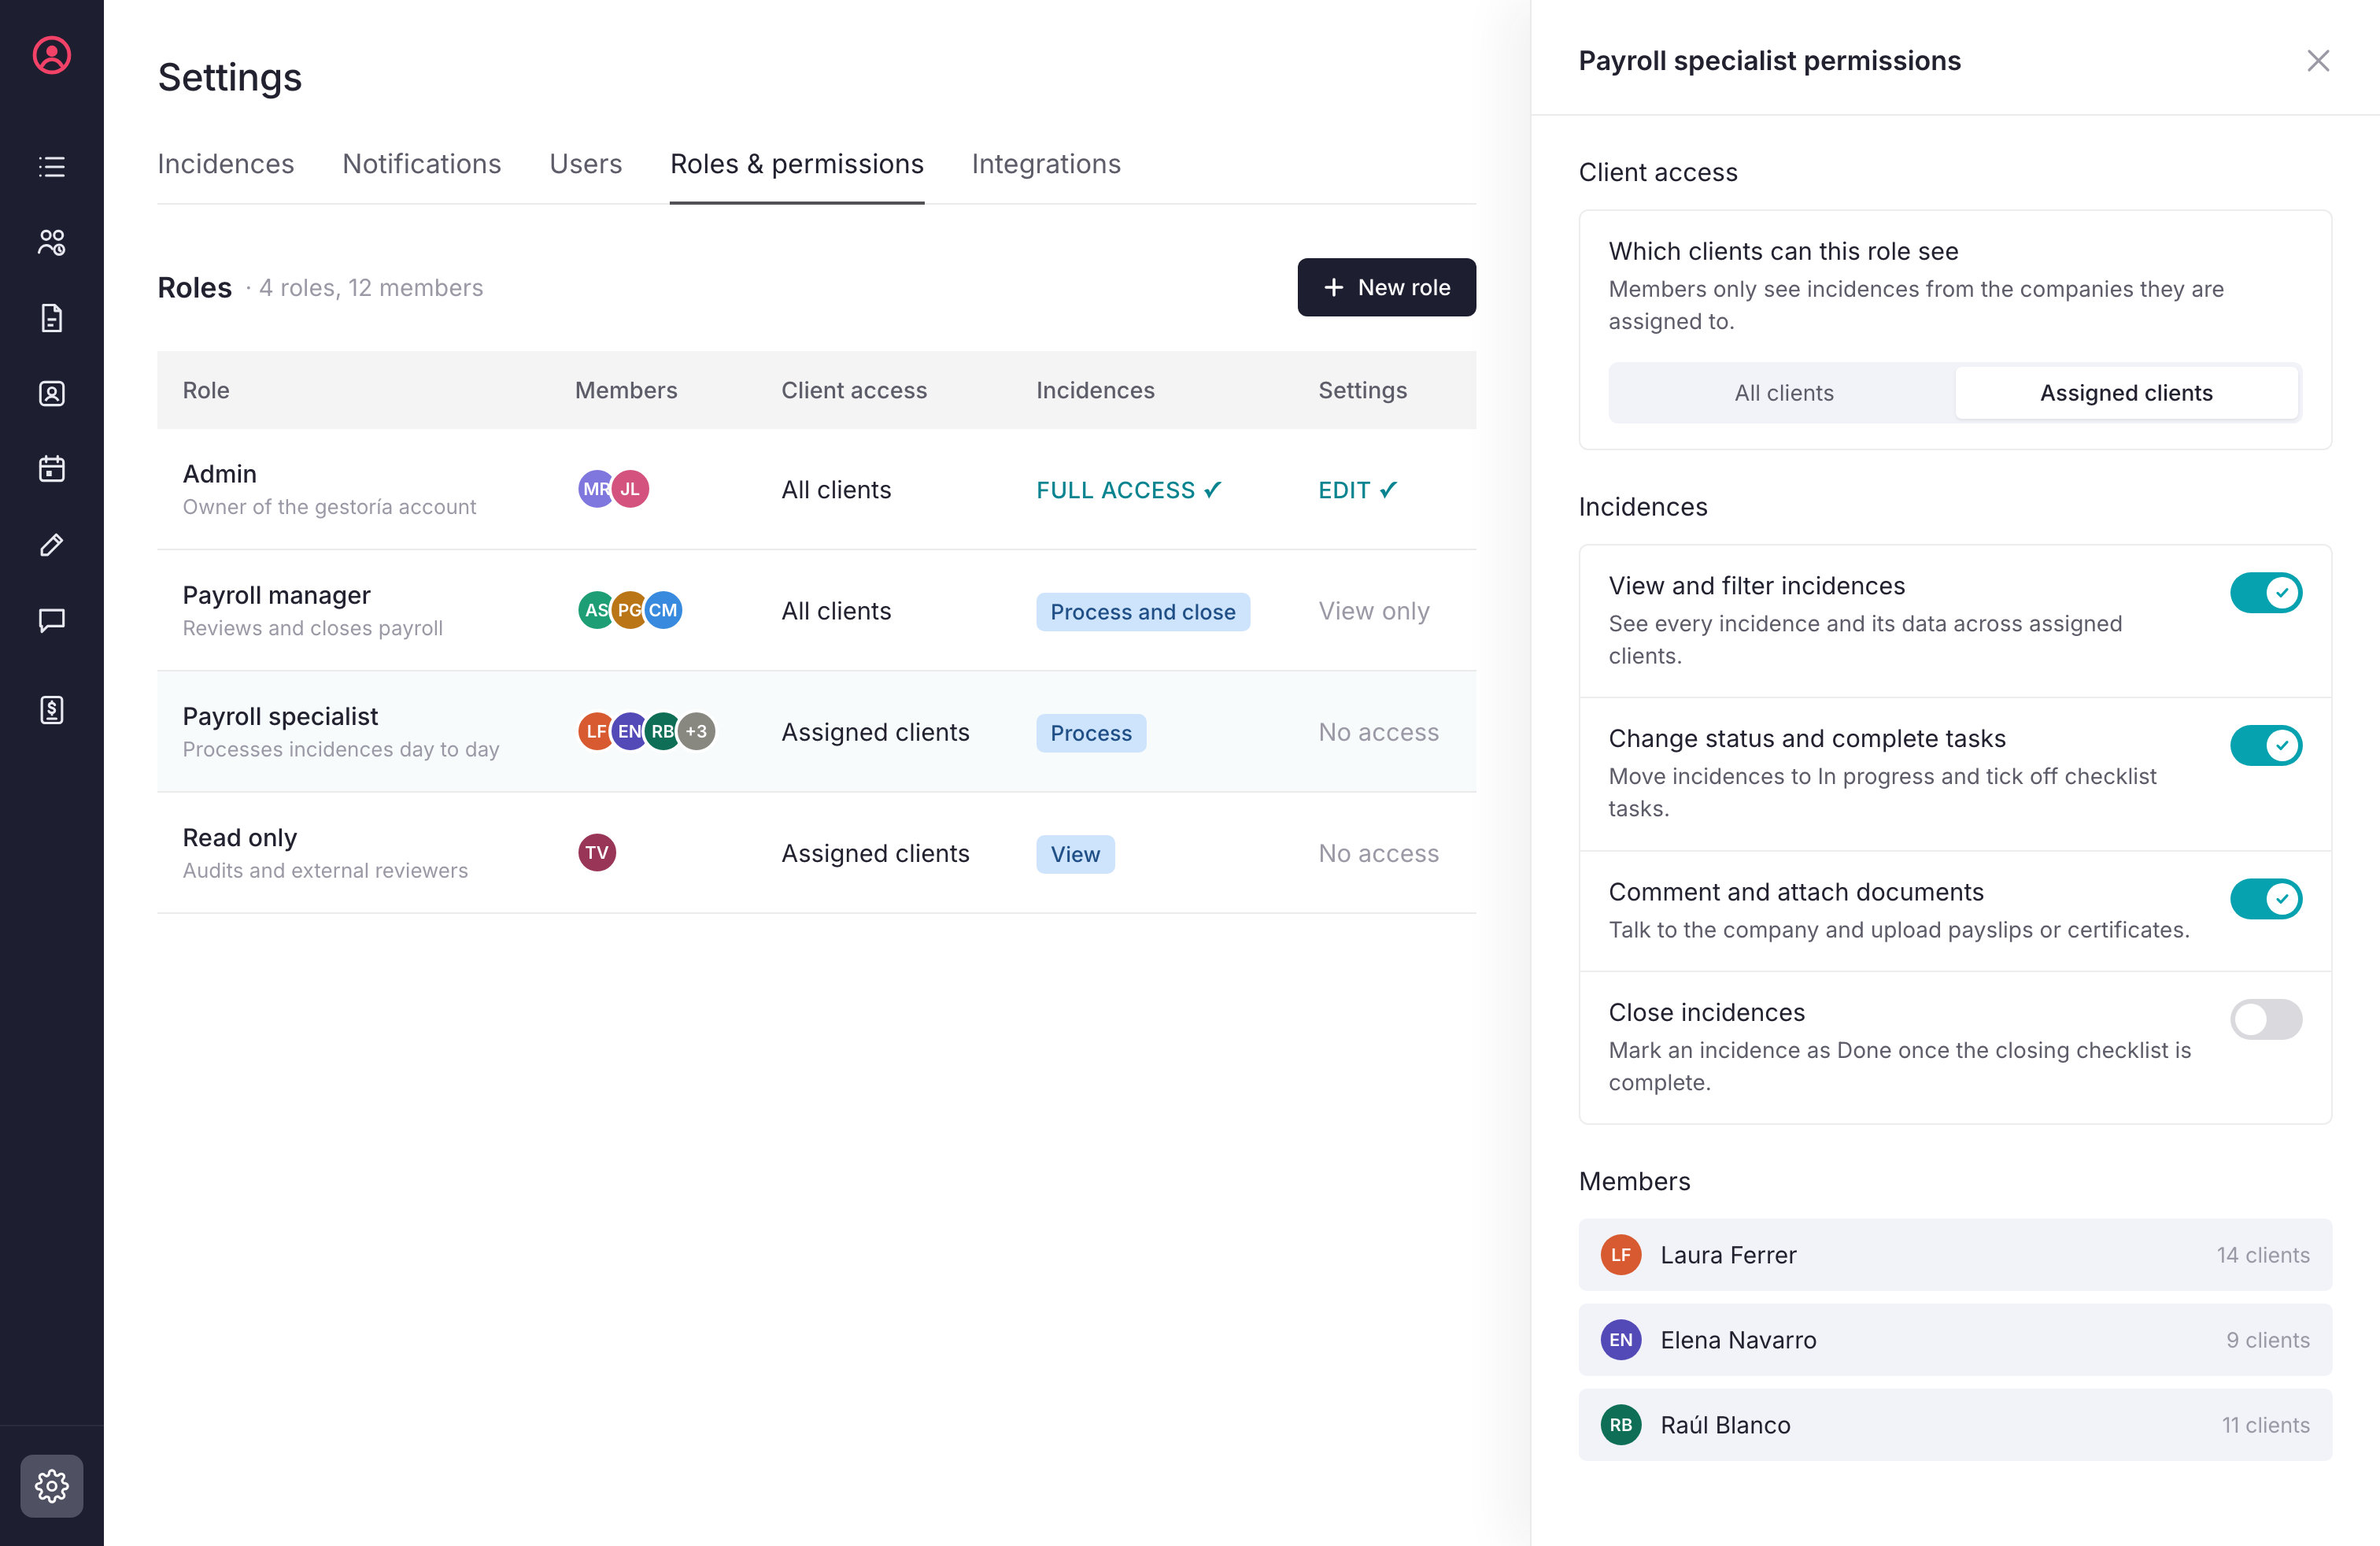Click '14 clients' next to Laura Ferrer
The width and height of the screenshot is (2380, 1546).
2263,1255
